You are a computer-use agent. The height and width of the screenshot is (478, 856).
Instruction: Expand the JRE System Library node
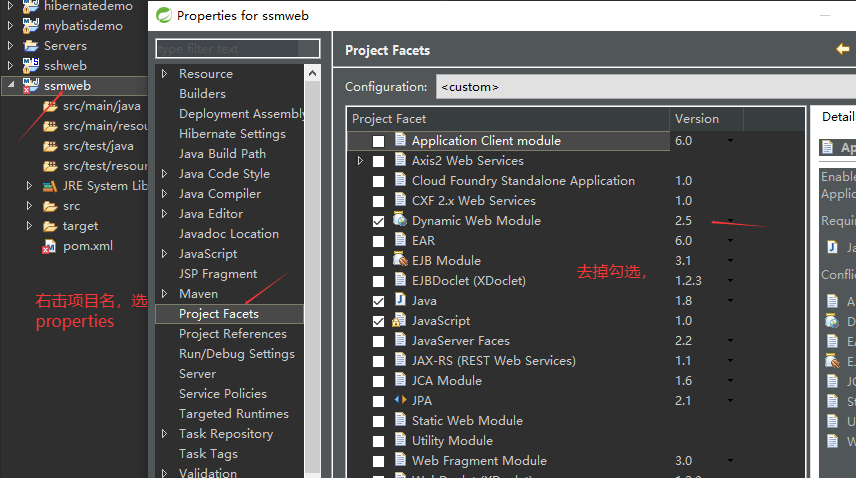(x=29, y=186)
